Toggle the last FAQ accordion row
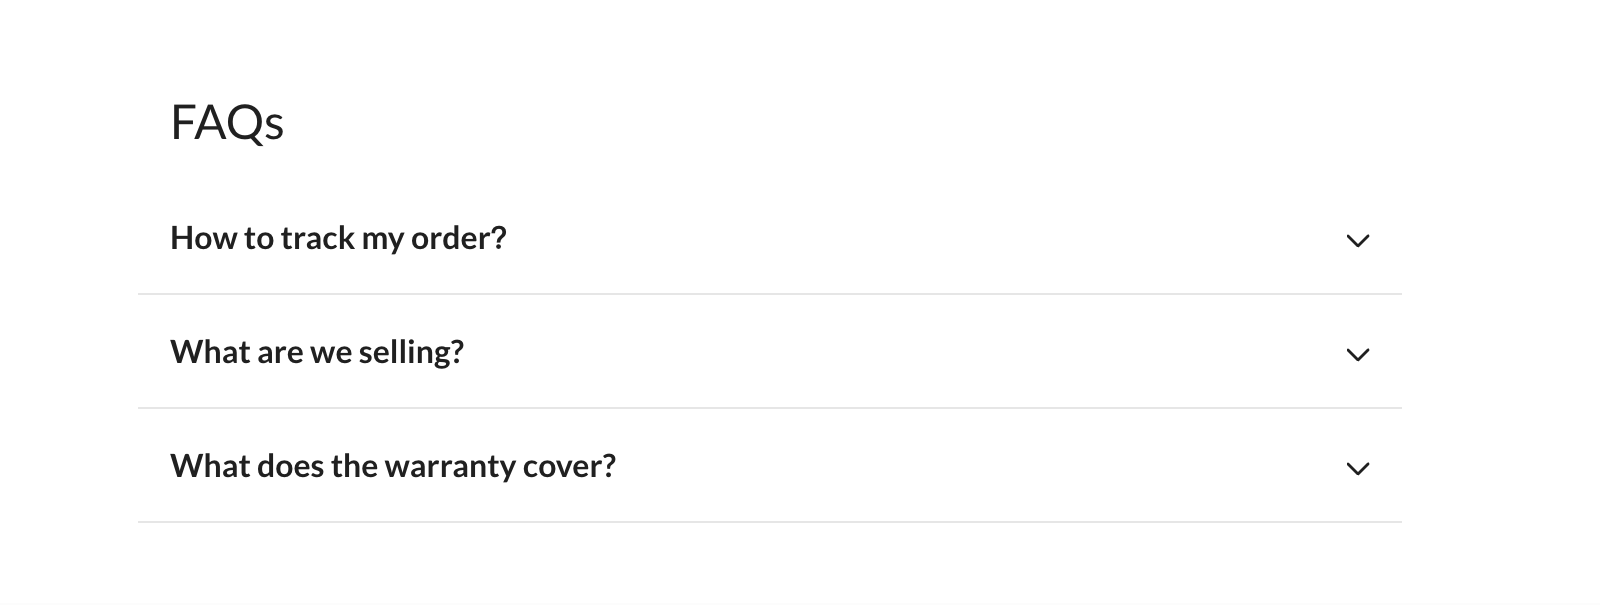1600x608 pixels. pyautogui.click(x=770, y=466)
